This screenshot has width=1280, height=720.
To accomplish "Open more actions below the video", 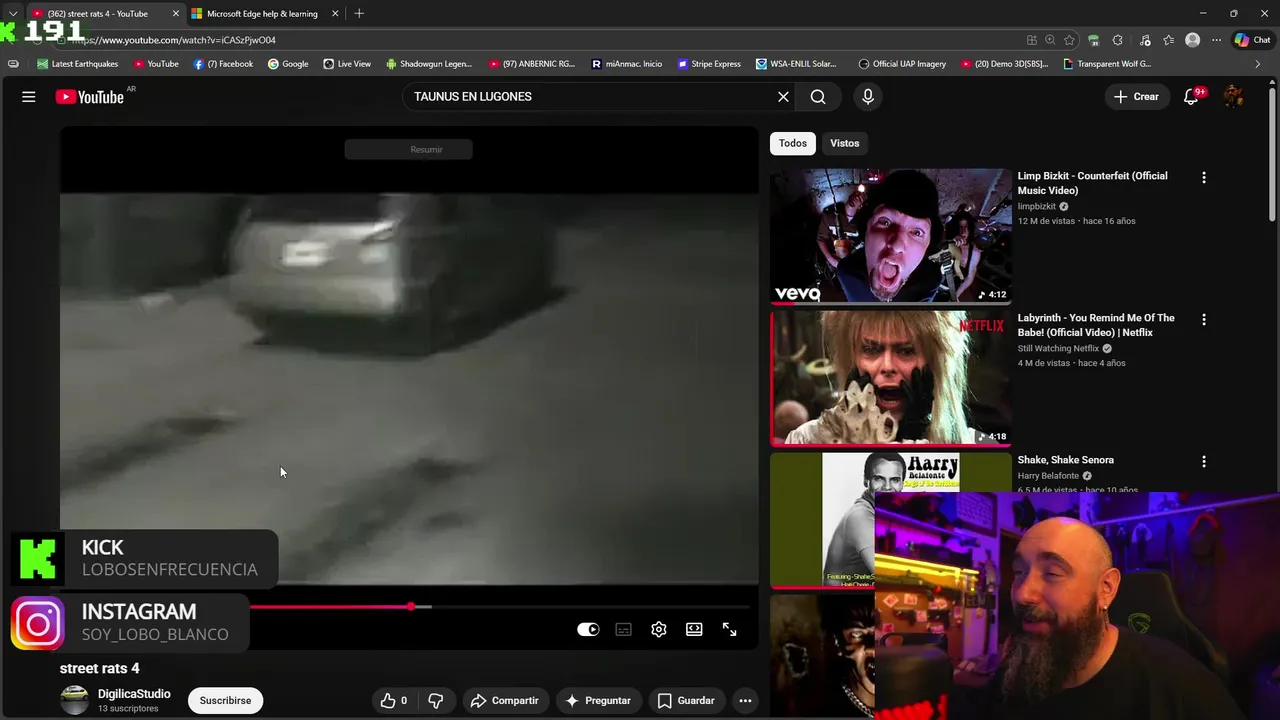I will point(745,701).
